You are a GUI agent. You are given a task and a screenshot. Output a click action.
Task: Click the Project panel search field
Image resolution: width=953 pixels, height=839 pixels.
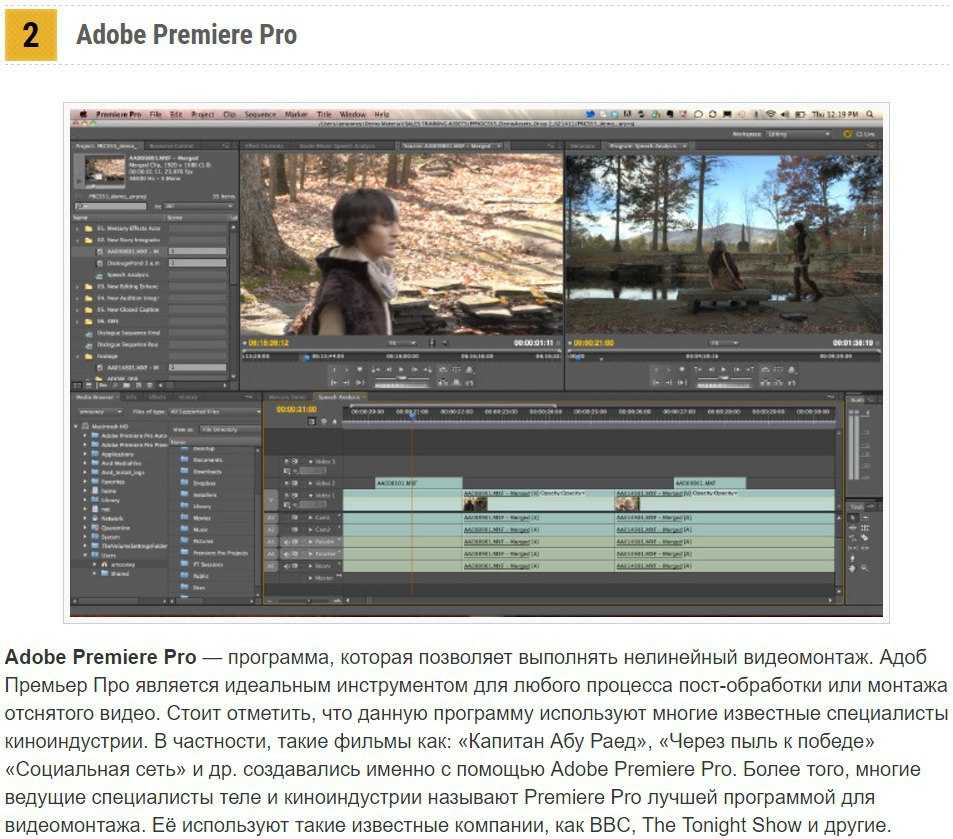click(111, 207)
